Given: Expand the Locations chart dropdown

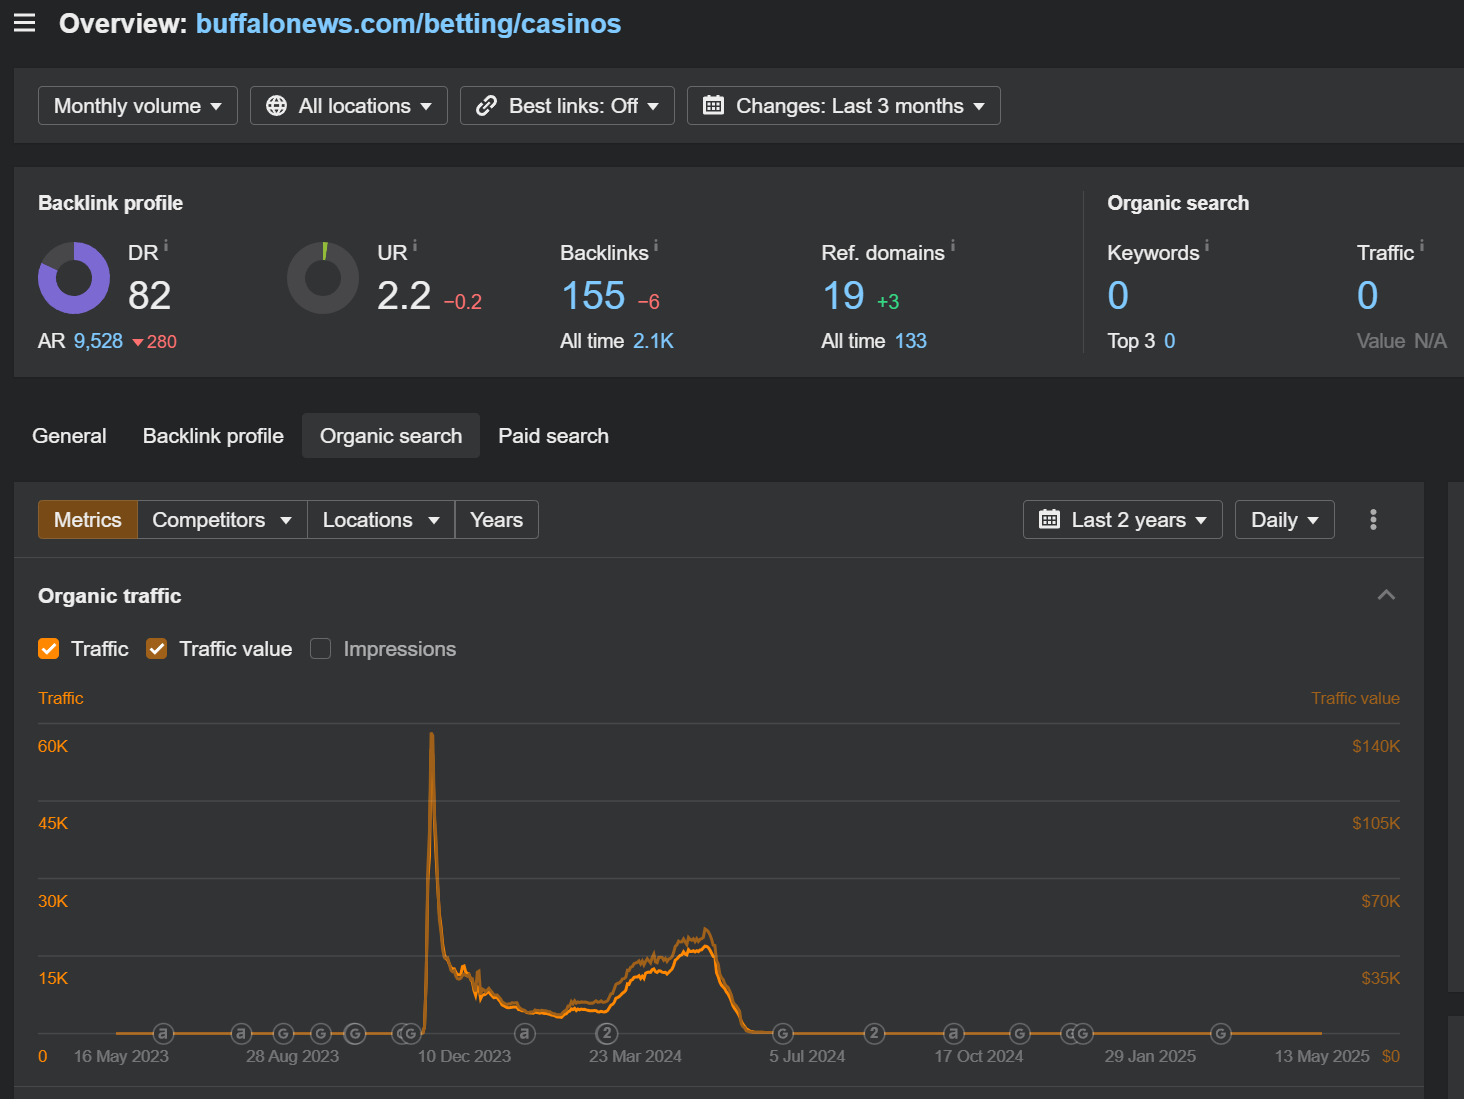Looking at the screenshot, I should pos(381,520).
